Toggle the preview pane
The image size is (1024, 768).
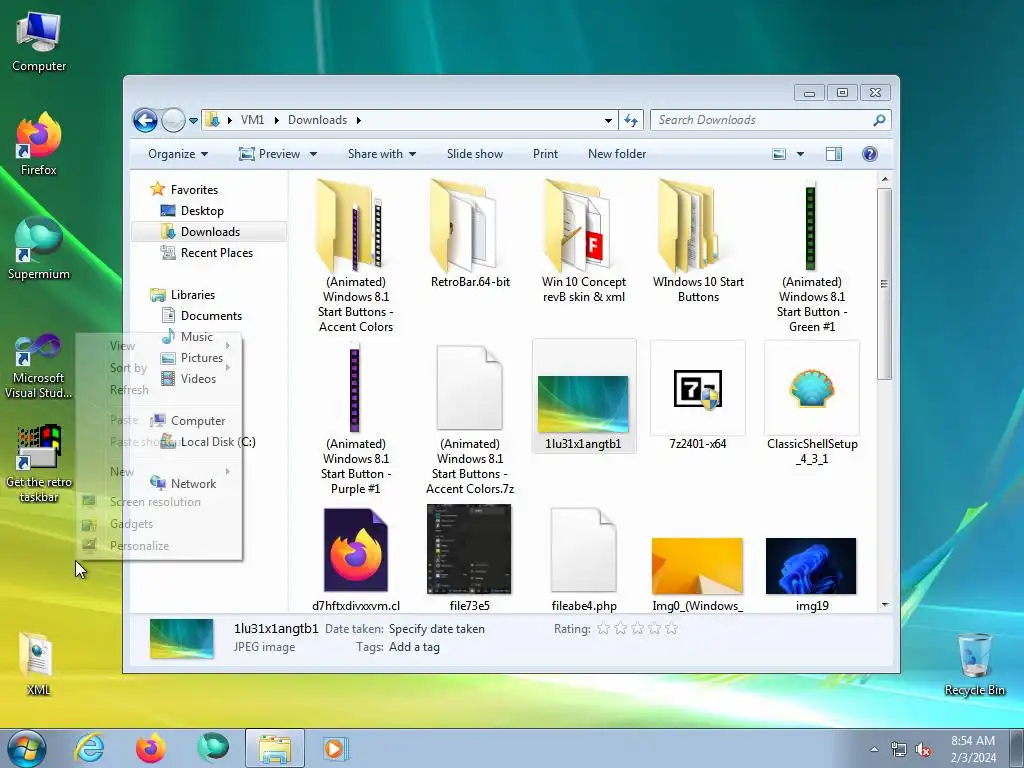click(834, 154)
